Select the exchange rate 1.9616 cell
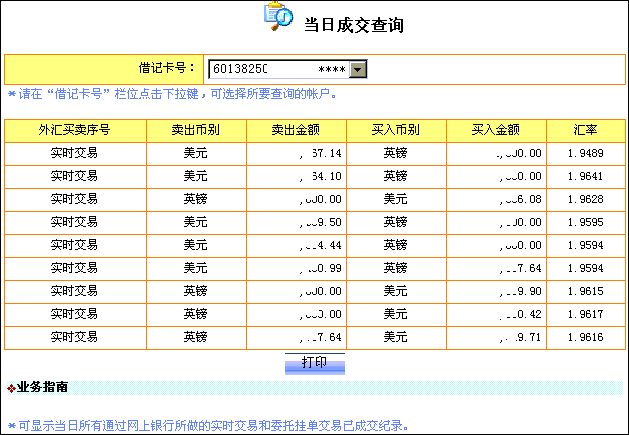Viewport: 629px width, 435px height. (x=586, y=337)
